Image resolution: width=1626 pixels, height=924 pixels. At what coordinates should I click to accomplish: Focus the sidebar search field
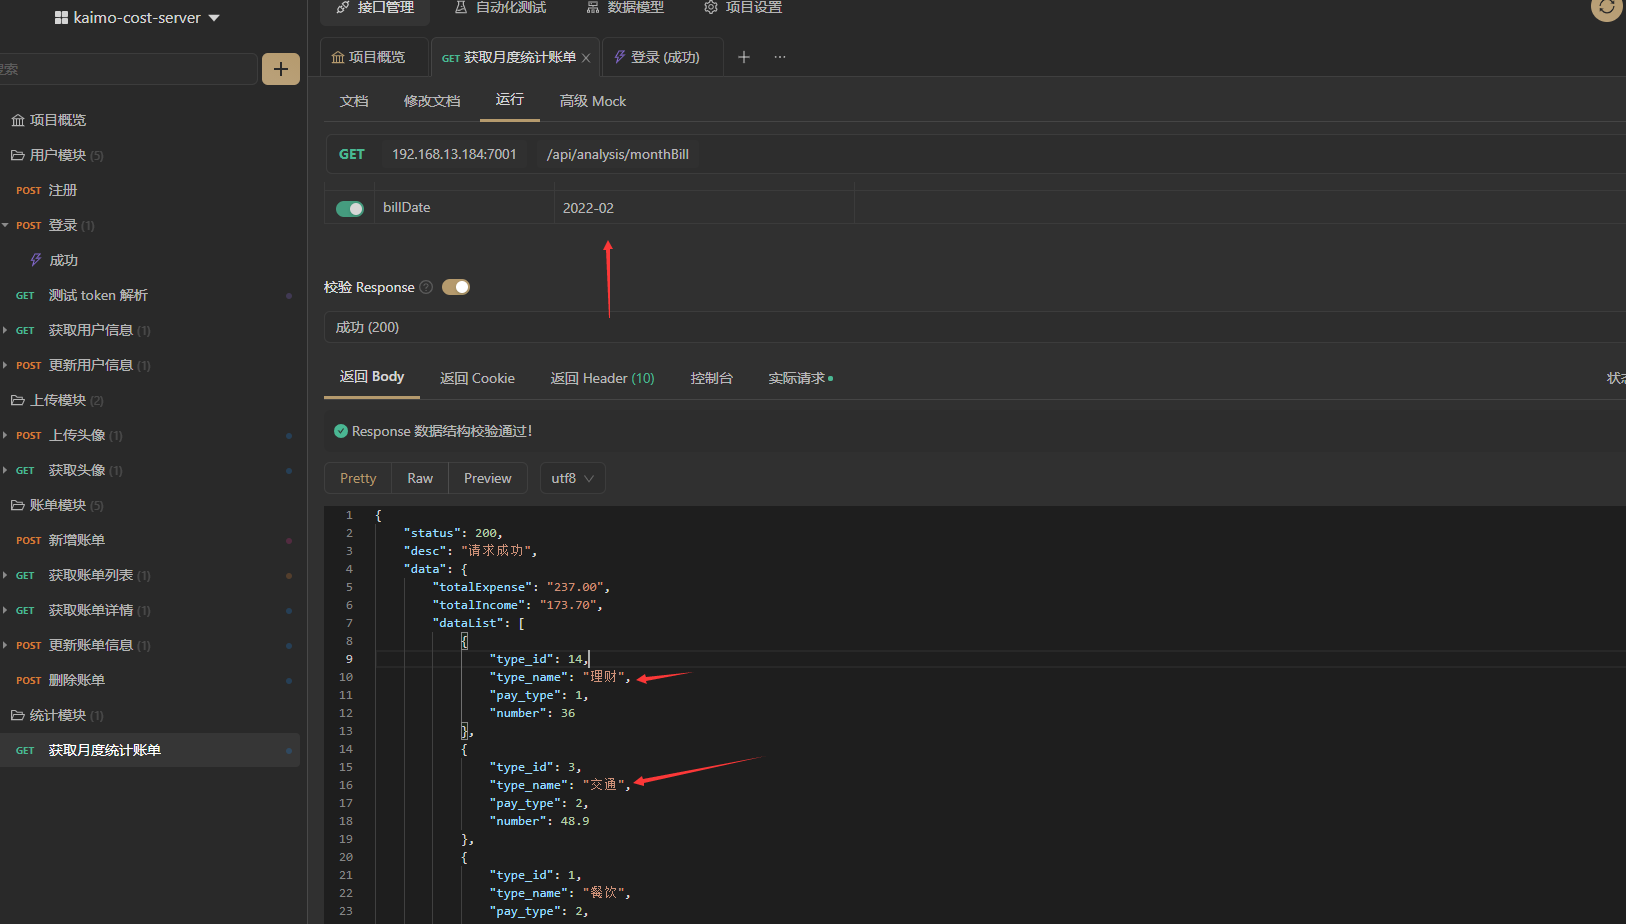click(128, 69)
